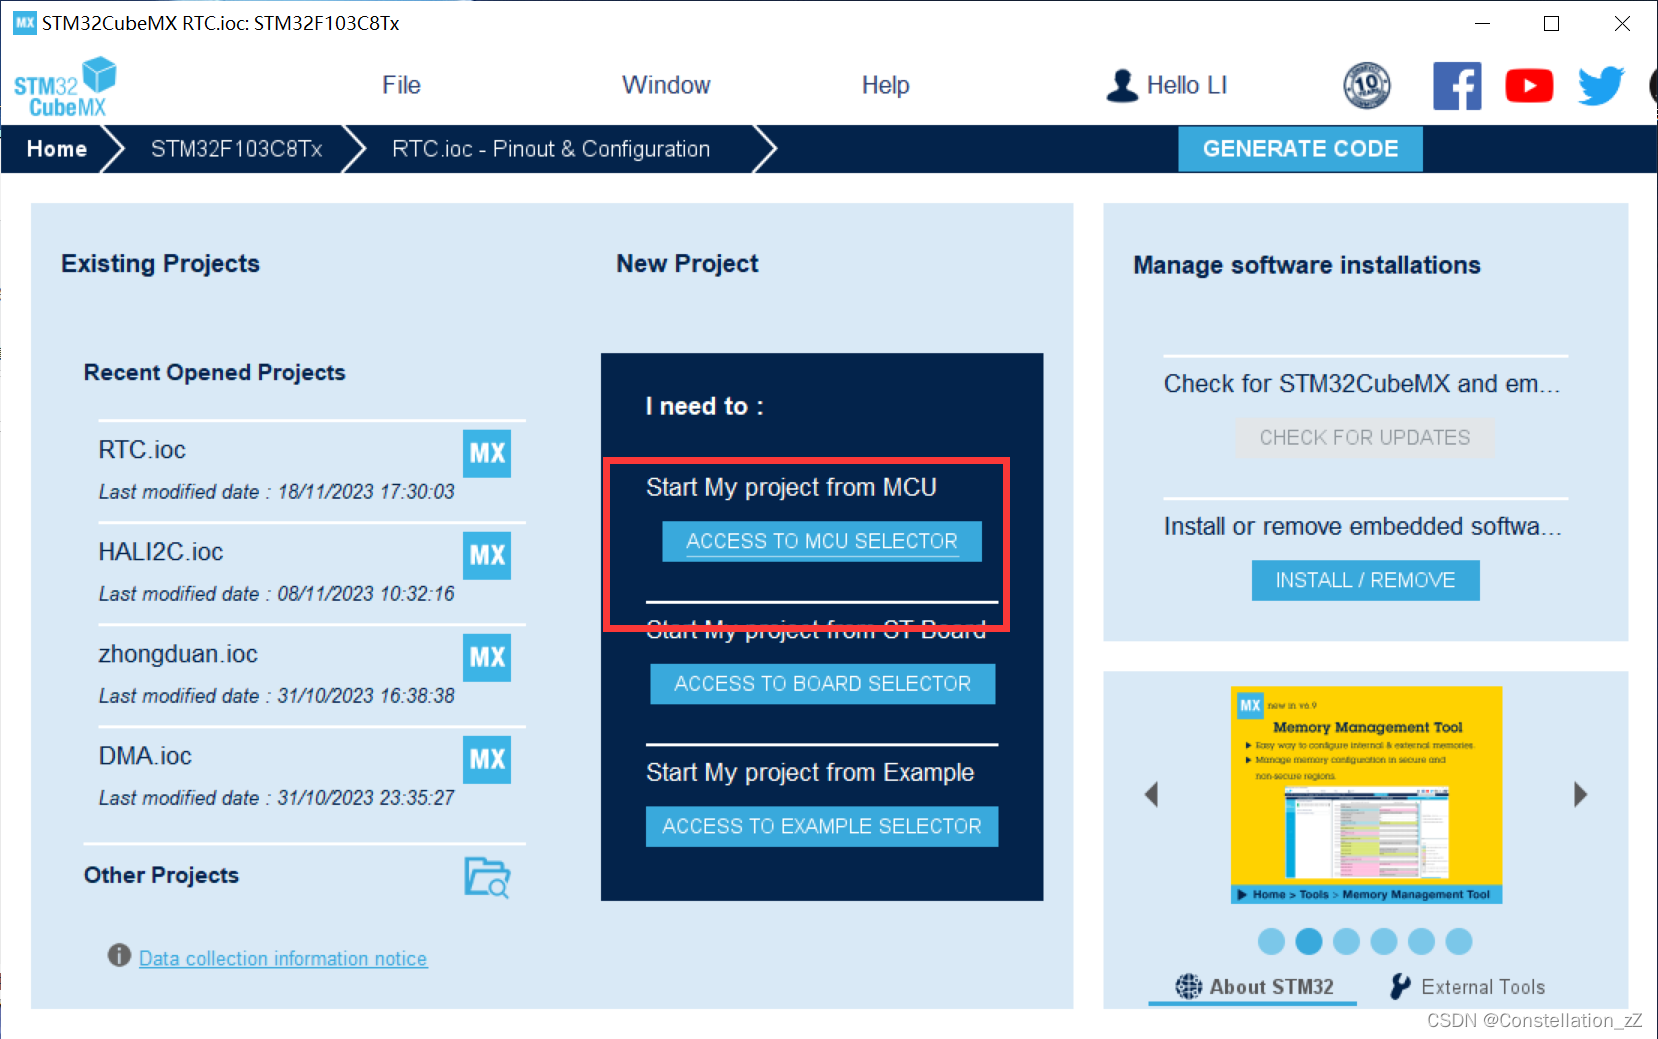Open the HALI2C.ioc project MX icon
The image size is (1658, 1039).
pyautogui.click(x=487, y=555)
